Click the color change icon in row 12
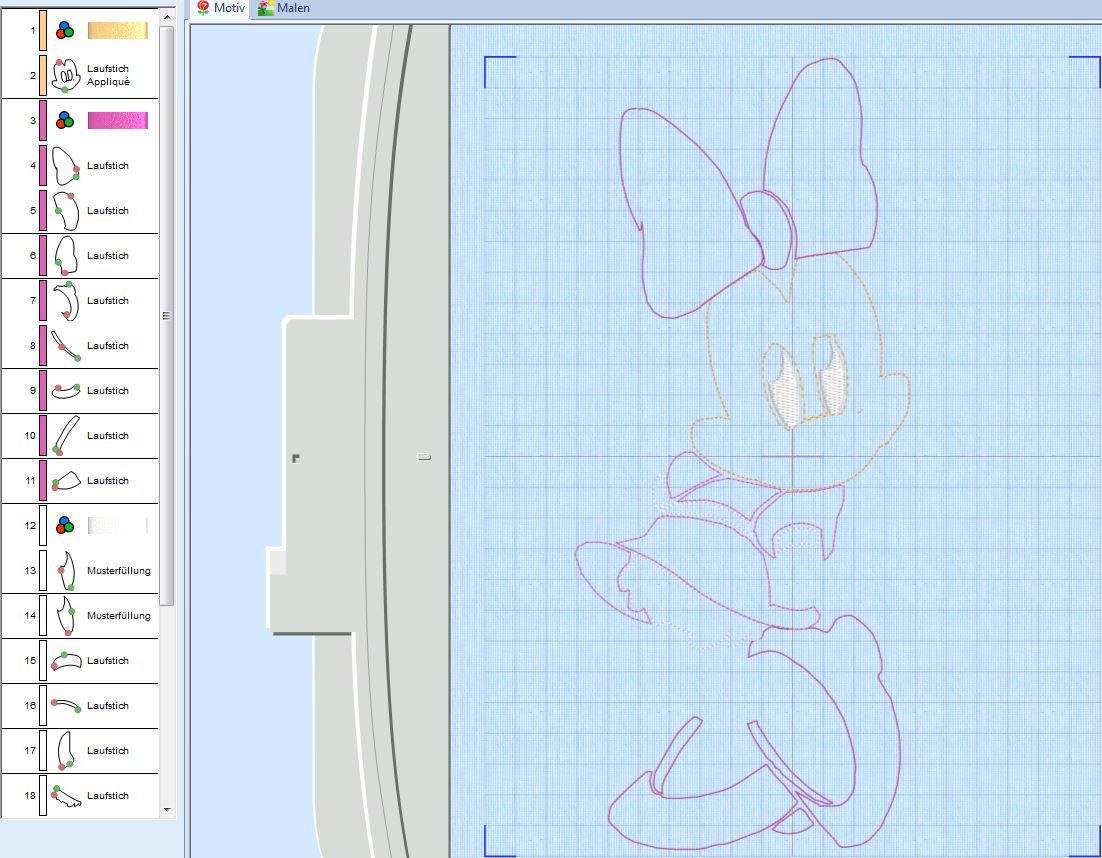Viewport: 1102px width, 858px height. [x=65, y=526]
